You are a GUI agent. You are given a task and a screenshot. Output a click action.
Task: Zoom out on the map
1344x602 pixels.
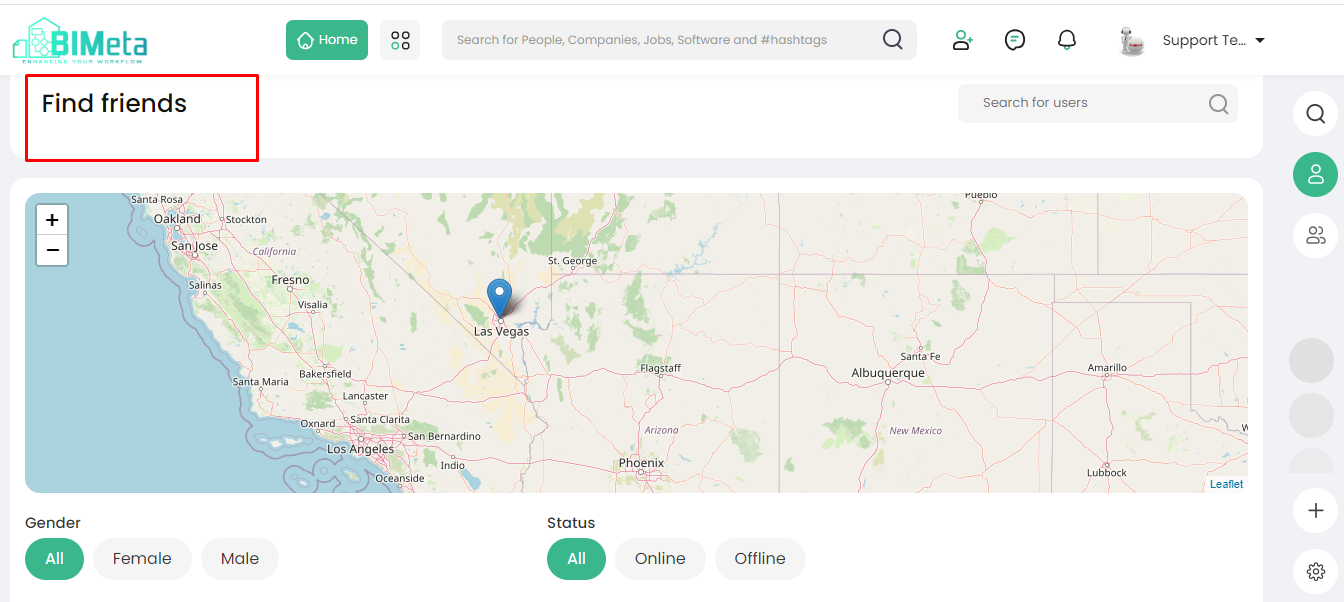click(52, 250)
